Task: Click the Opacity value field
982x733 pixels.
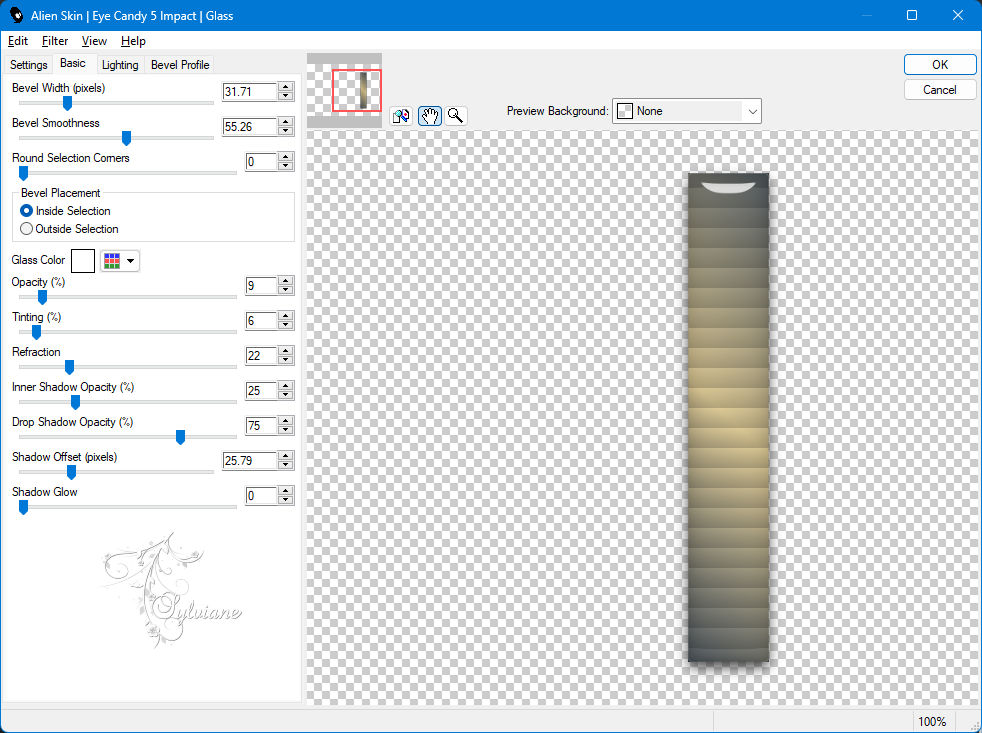Action: click(261, 286)
